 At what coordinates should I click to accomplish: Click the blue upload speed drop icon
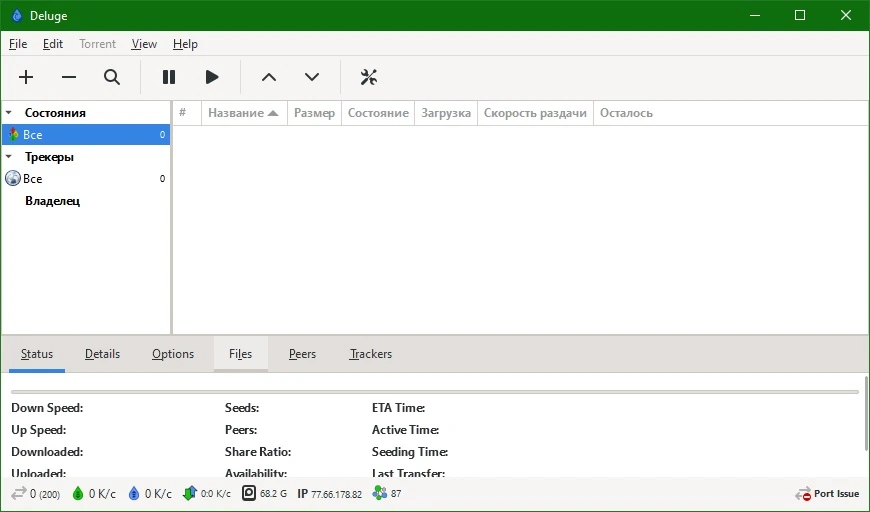point(134,493)
